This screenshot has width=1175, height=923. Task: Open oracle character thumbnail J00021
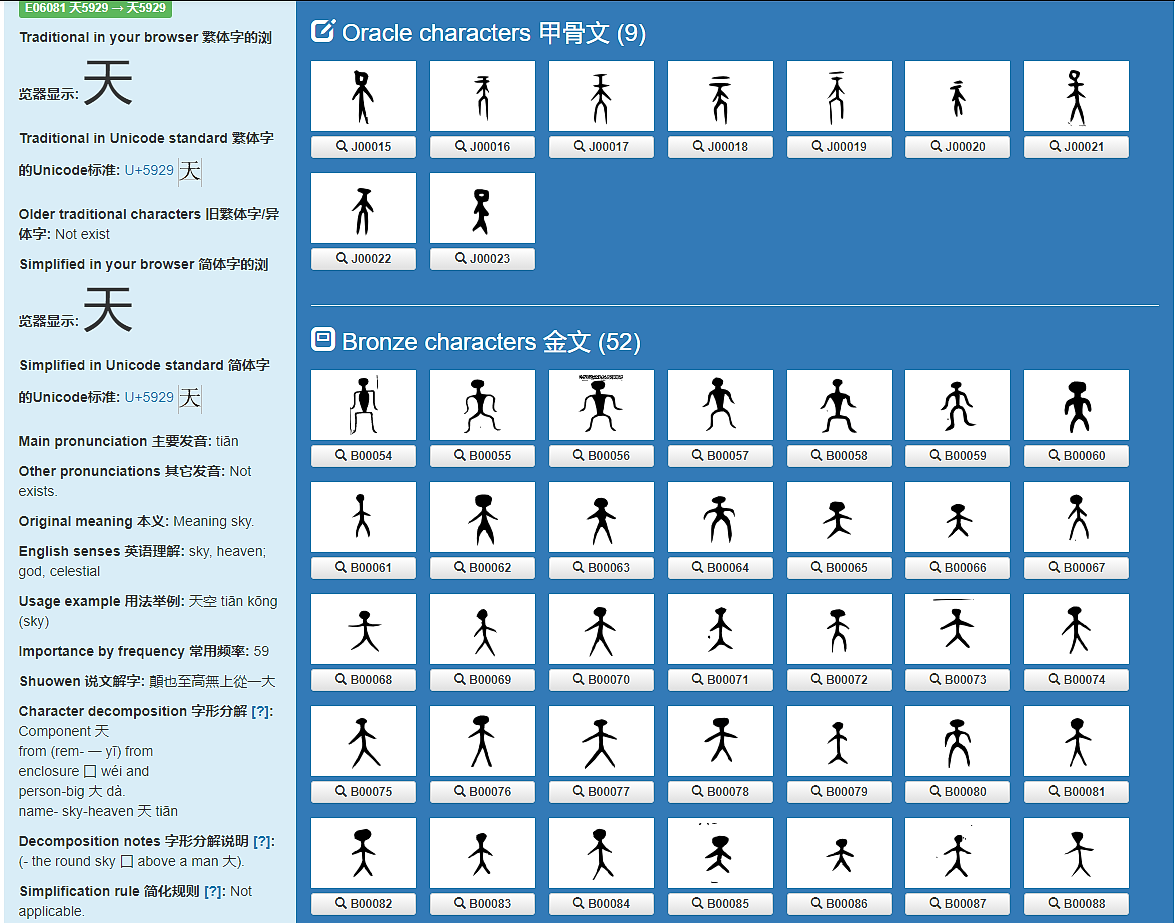(x=1076, y=96)
